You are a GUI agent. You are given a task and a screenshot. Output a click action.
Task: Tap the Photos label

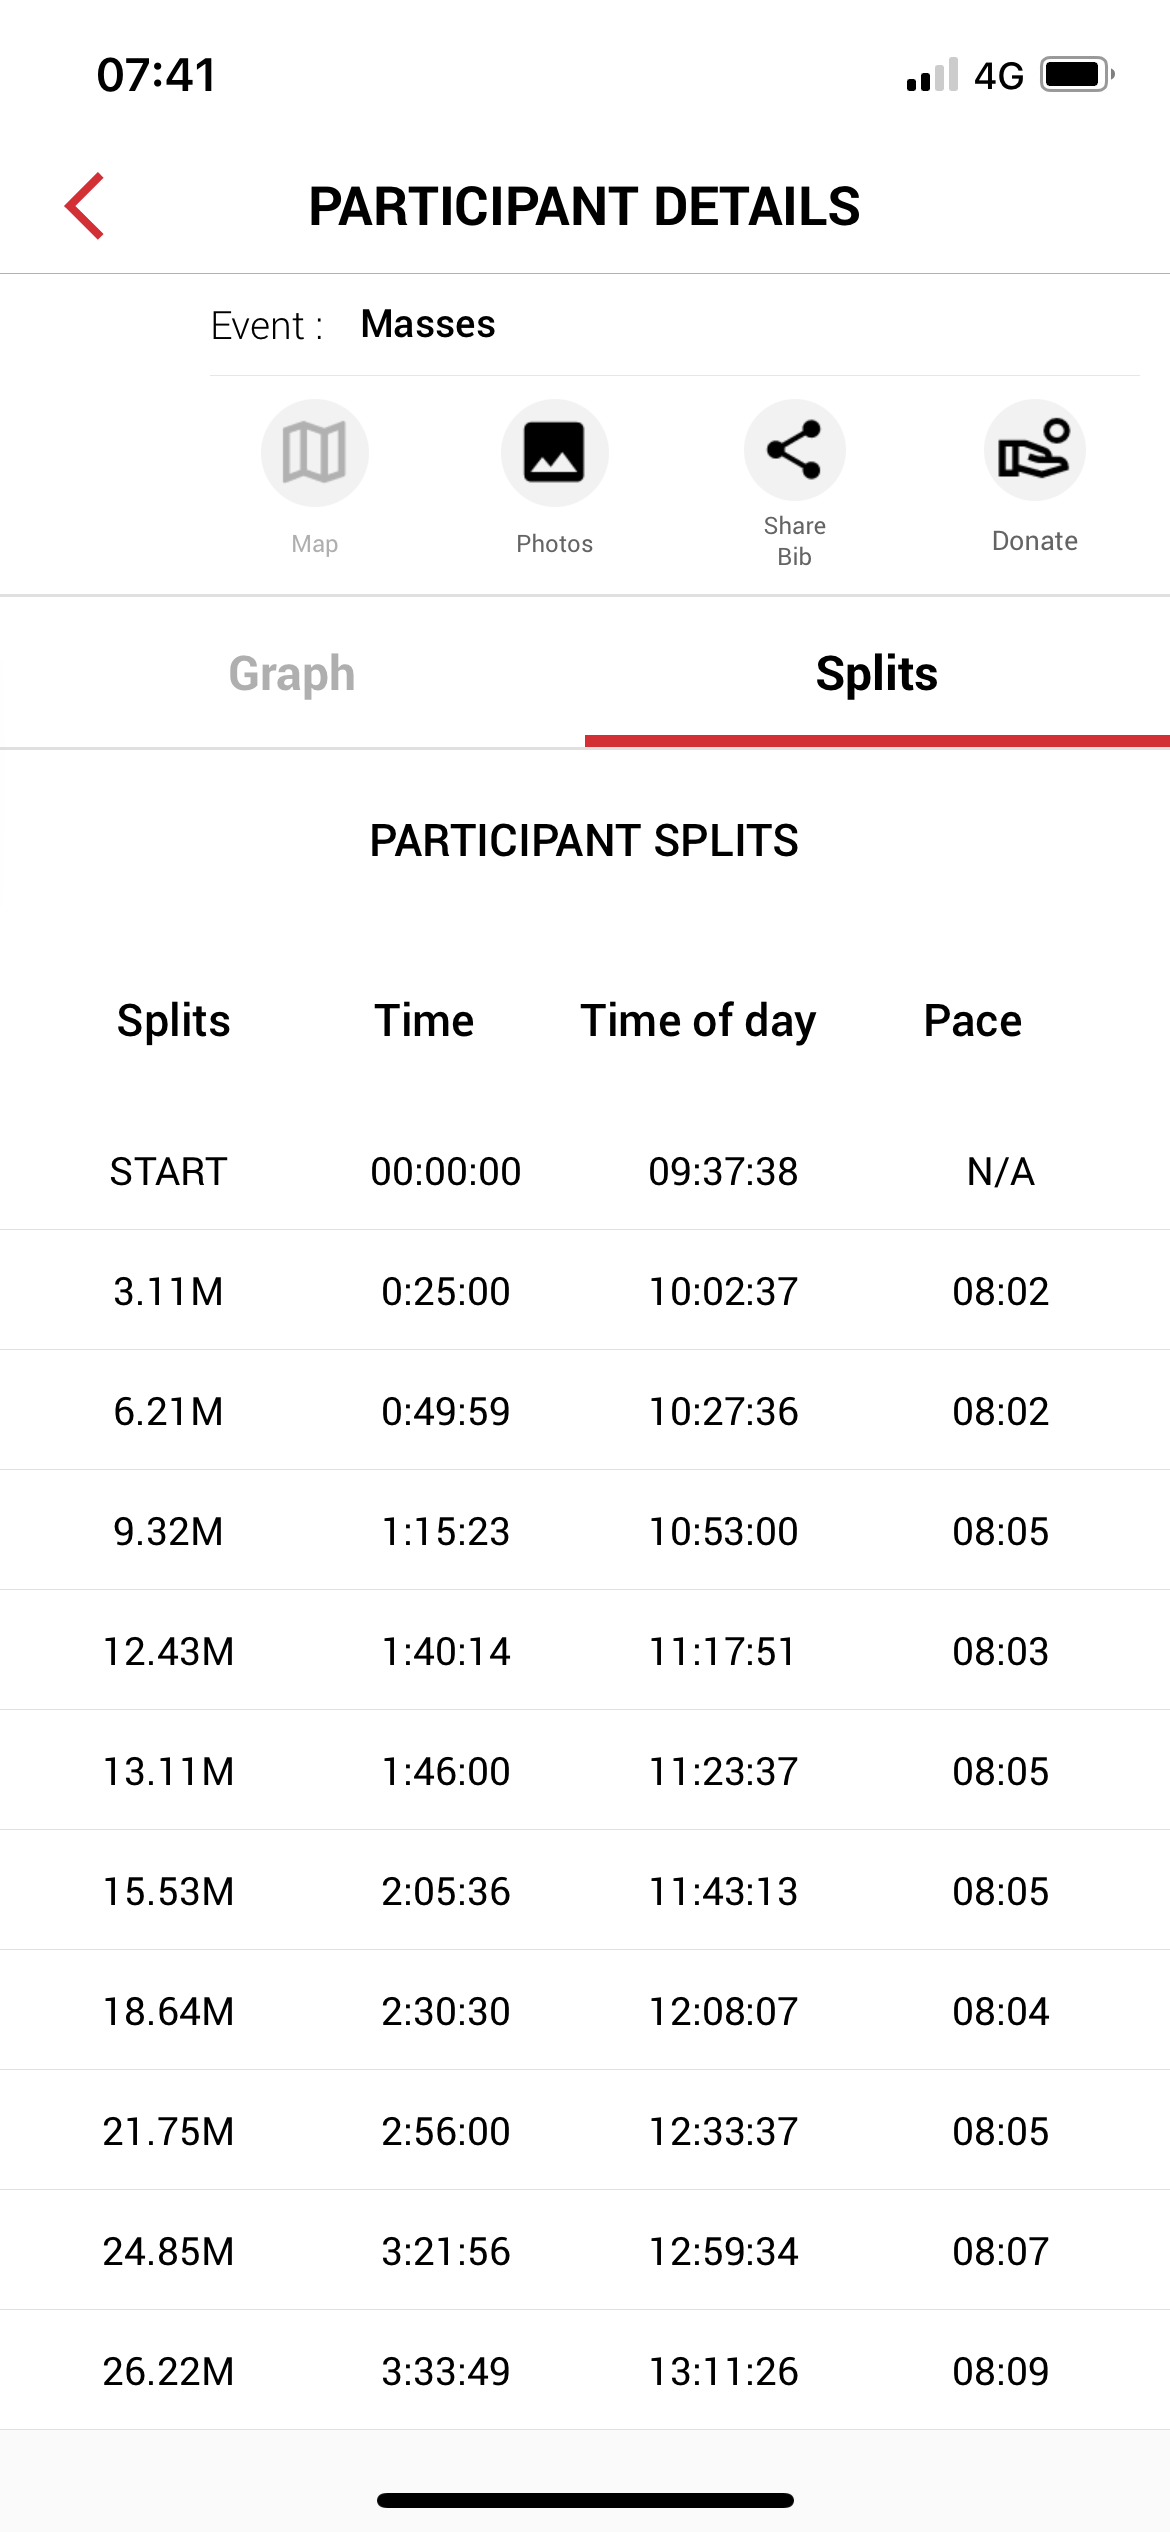(554, 544)
